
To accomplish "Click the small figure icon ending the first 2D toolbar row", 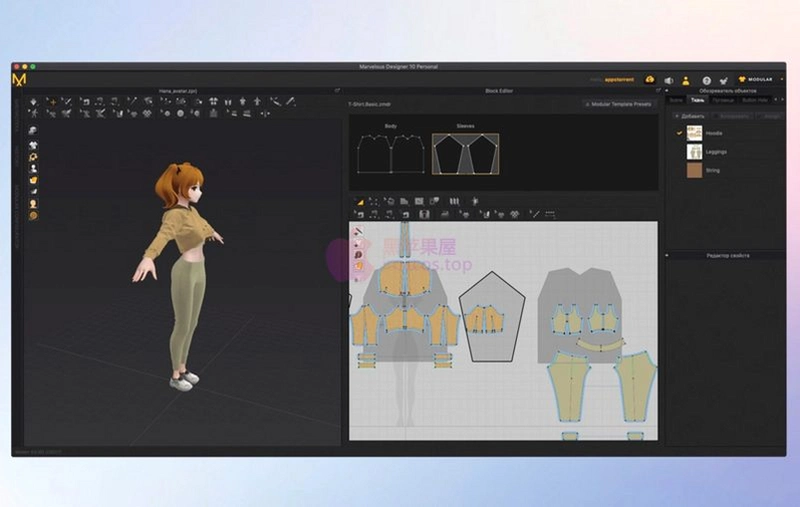I will tap(474, 202).
